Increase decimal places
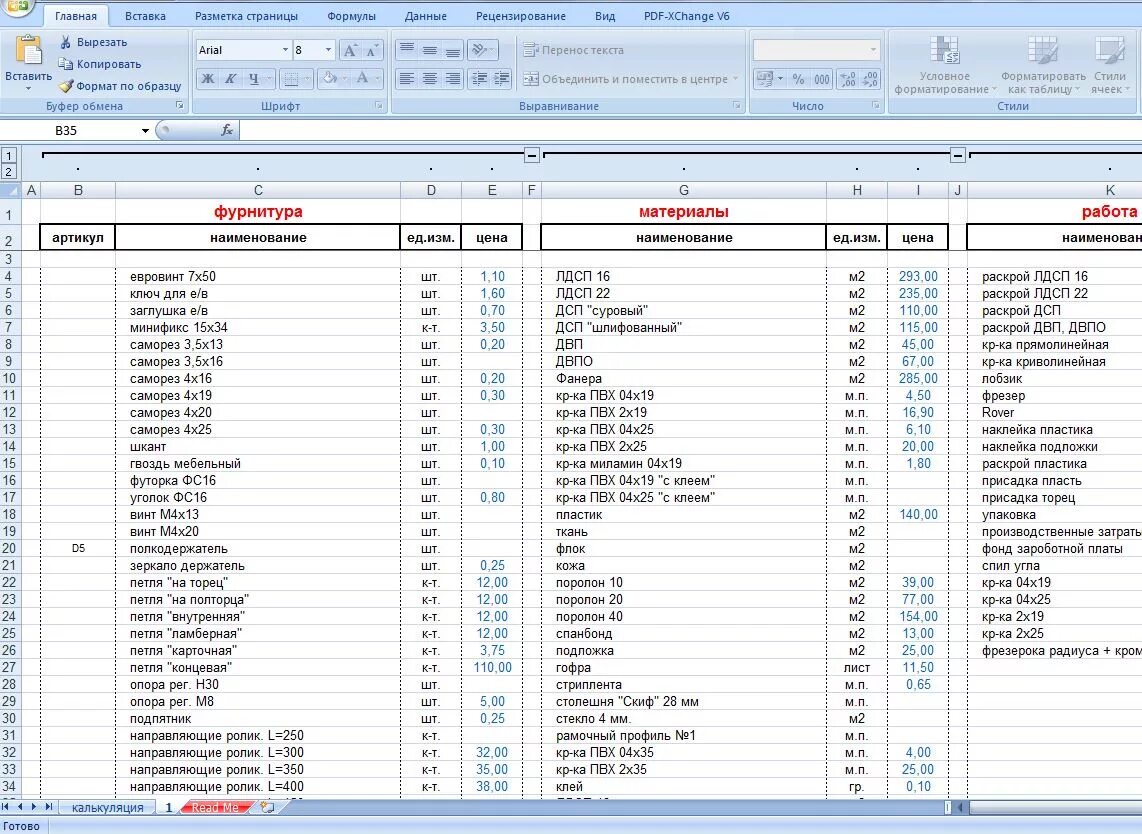 click(847, 79)
